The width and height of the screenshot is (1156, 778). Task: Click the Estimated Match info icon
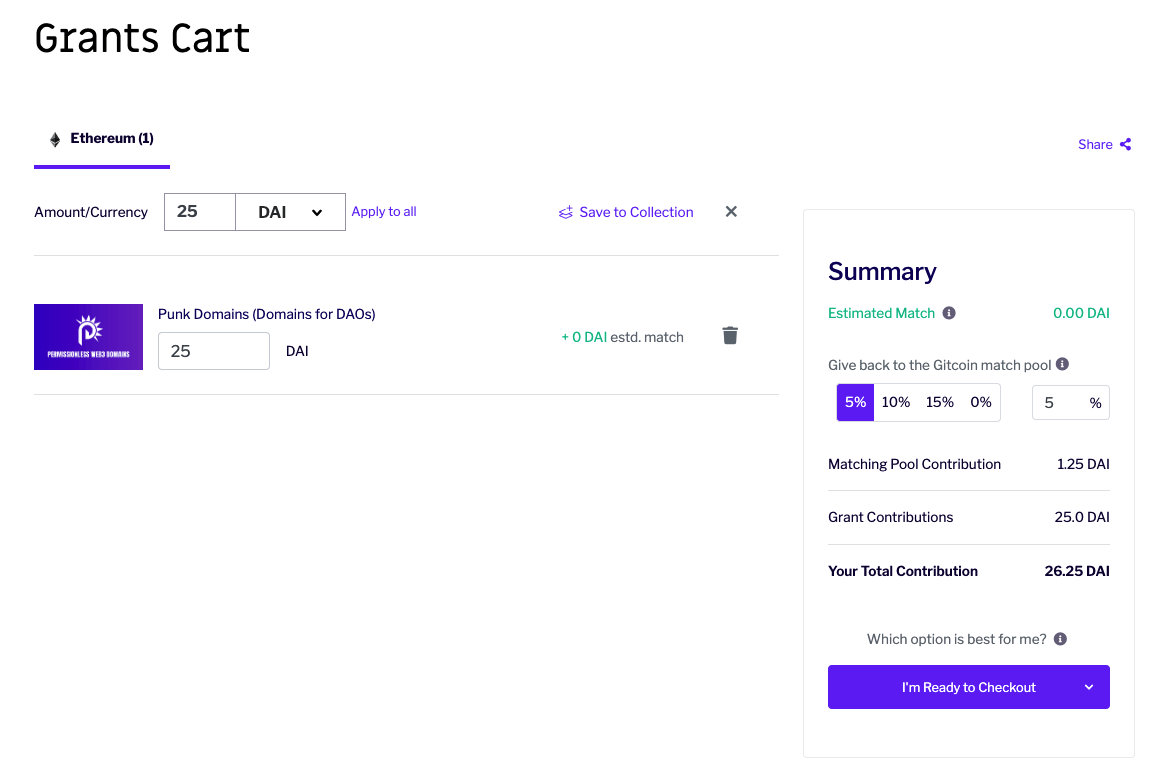coord(949,313)
